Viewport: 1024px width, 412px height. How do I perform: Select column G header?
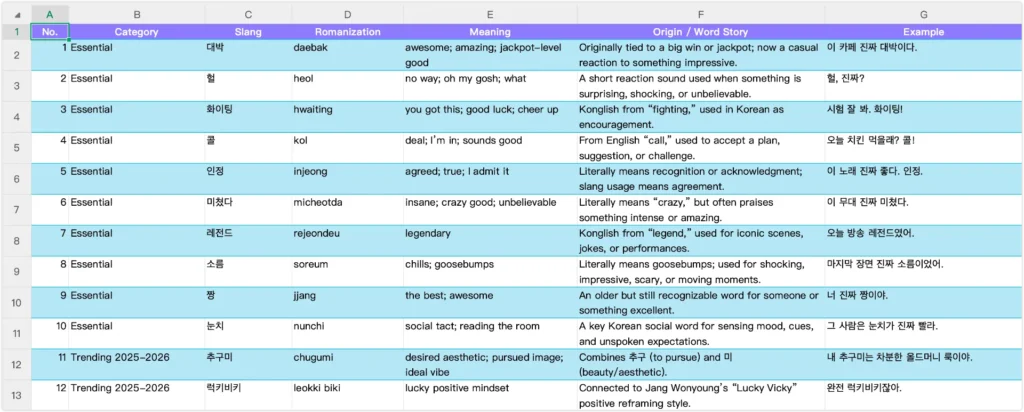click(923, 14)
